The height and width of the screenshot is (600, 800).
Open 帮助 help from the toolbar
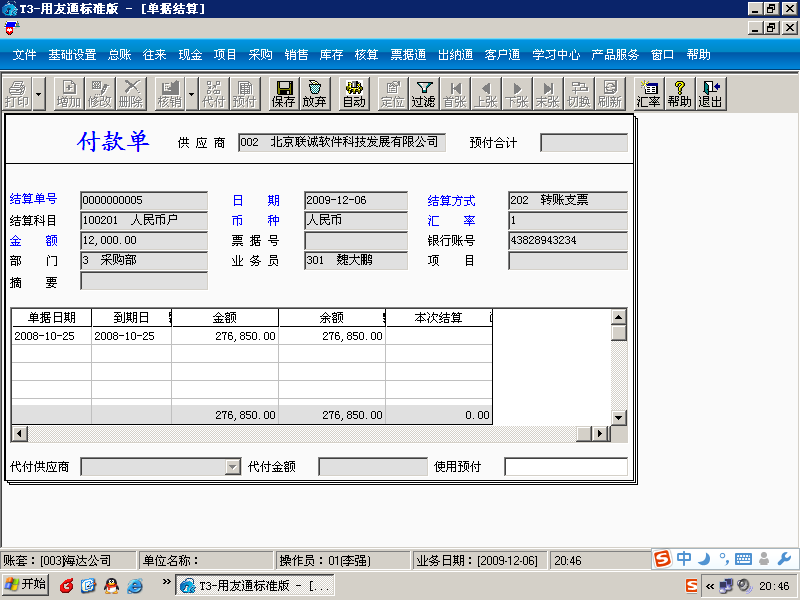pyautogui.click(x=679, y=93)
